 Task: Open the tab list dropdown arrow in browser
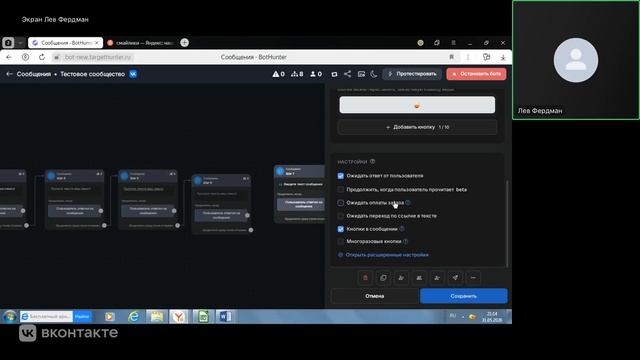(x=20, y=42)
